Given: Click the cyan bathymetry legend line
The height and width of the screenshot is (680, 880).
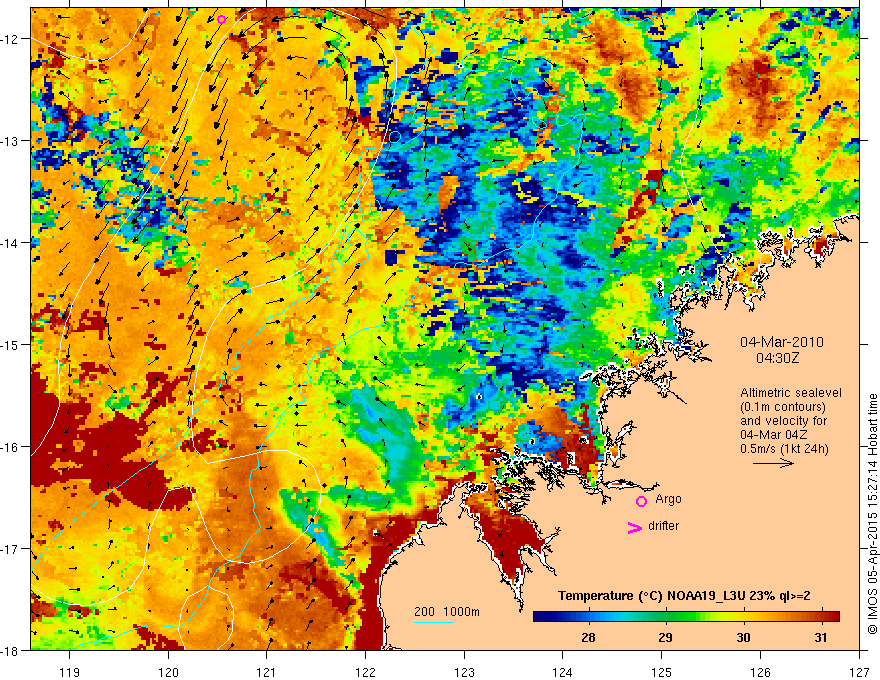Looking at the screenshot, I should (x=434, y=622).
